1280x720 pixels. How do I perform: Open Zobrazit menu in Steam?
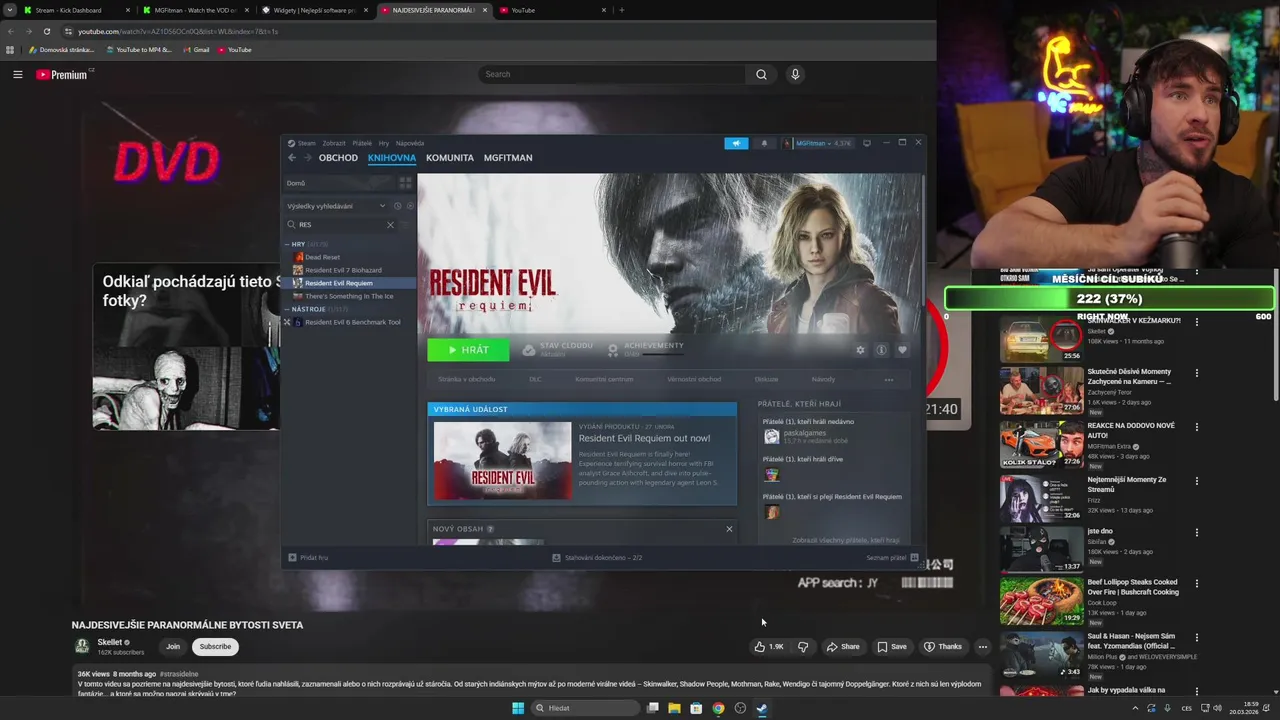pyautogui.click(x=334, y=143)
